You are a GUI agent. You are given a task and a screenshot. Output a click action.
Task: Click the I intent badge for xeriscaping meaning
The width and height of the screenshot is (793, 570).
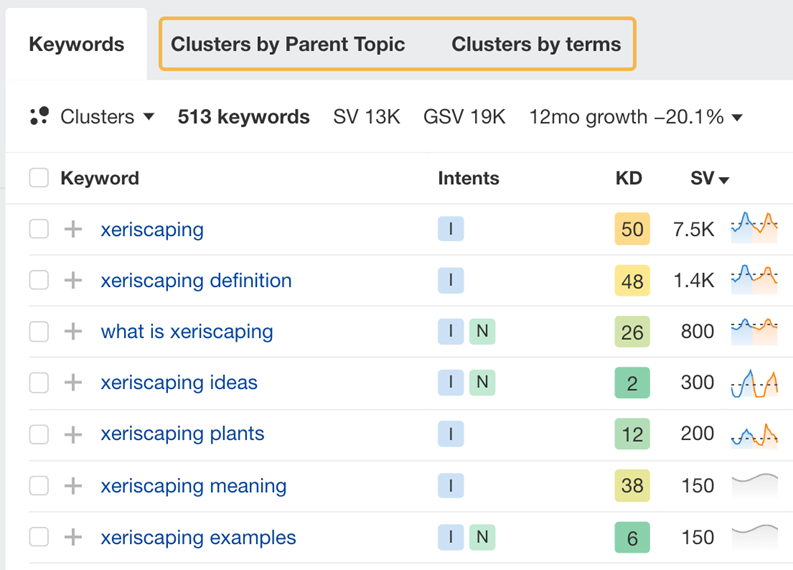click(x=450, y=486)
